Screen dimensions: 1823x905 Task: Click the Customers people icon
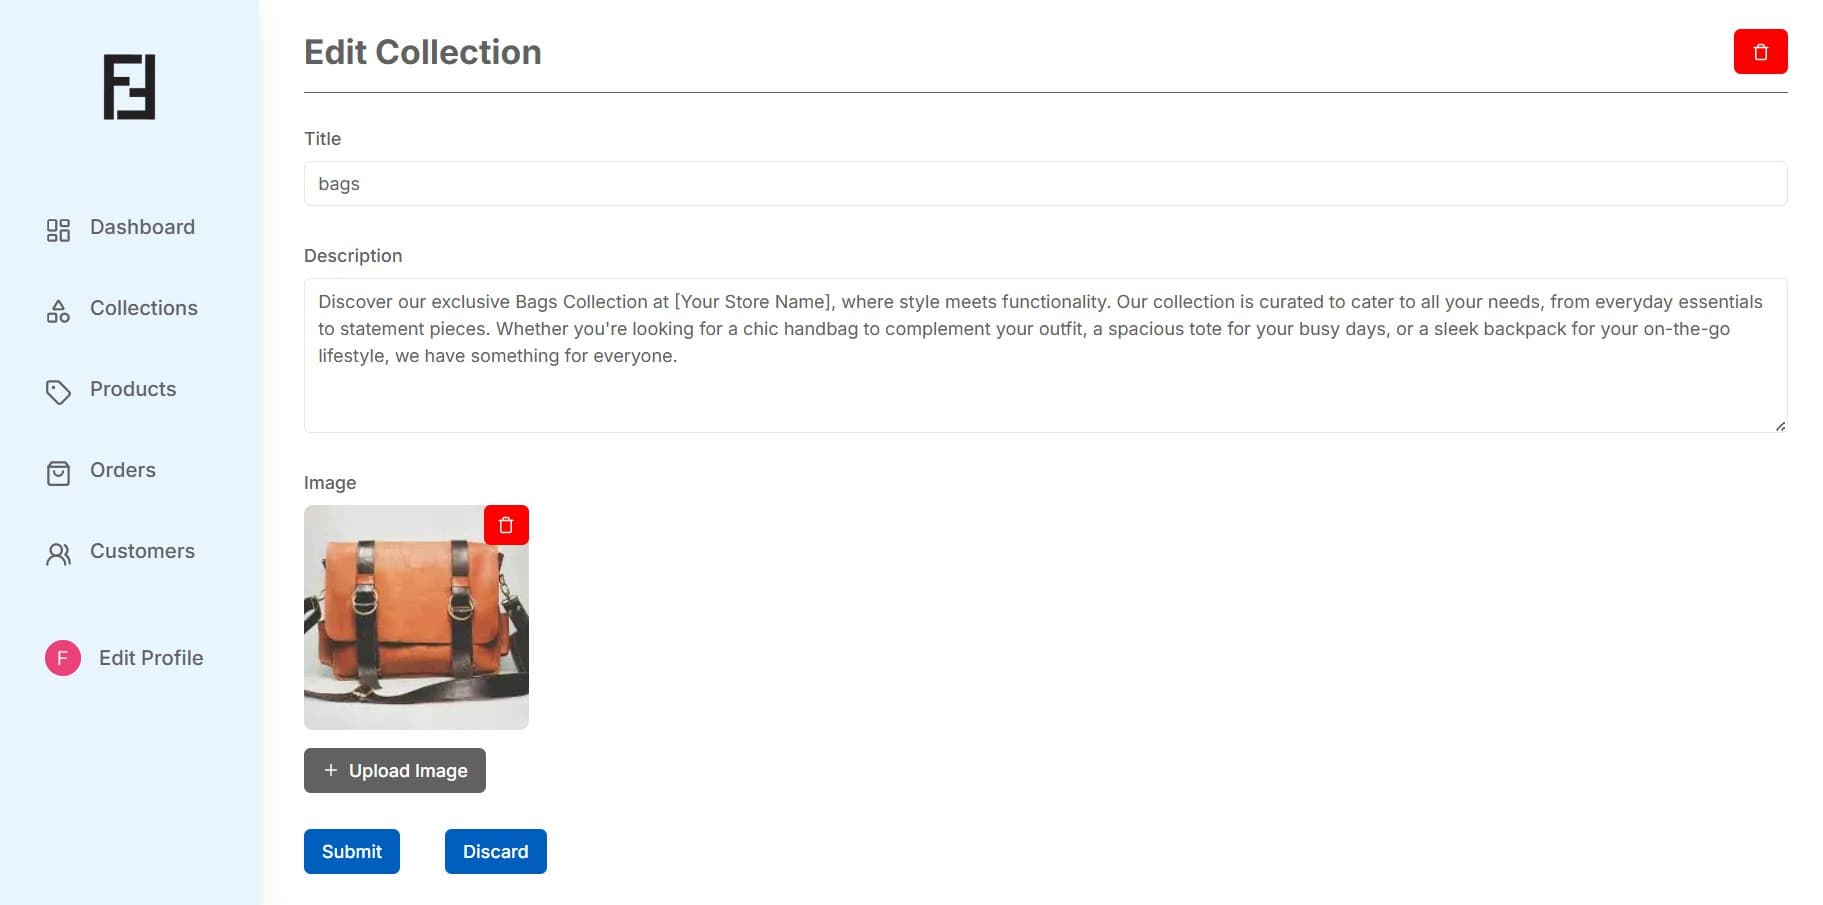[x=58, y=554]
